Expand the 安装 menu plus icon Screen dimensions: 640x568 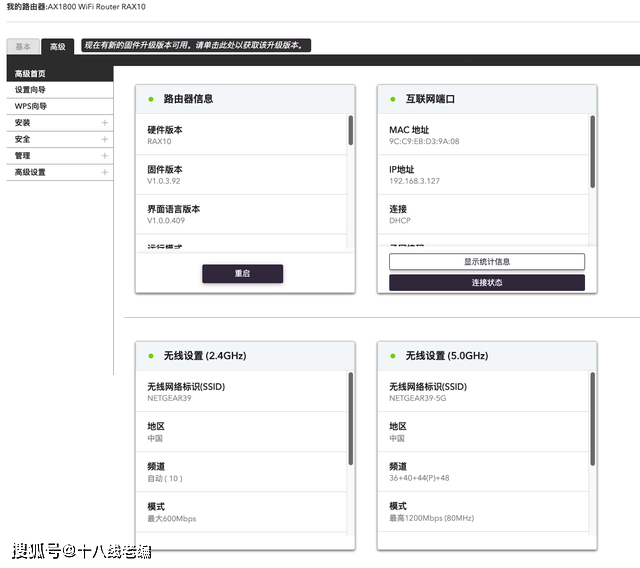[x=104, y=123]
